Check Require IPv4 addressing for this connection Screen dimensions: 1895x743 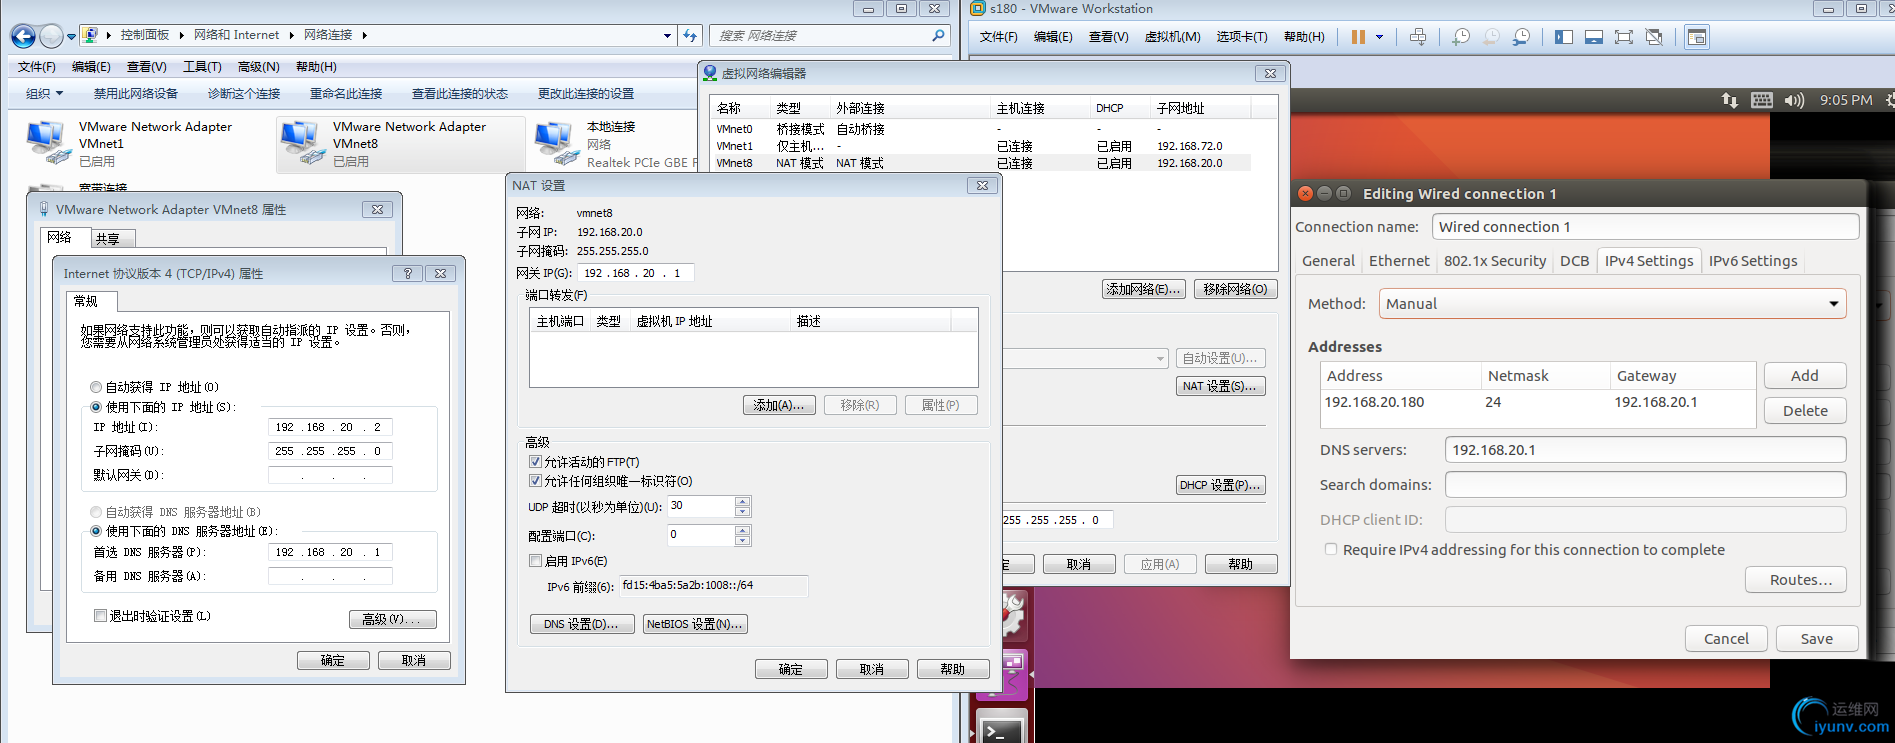pos(1331,549)
